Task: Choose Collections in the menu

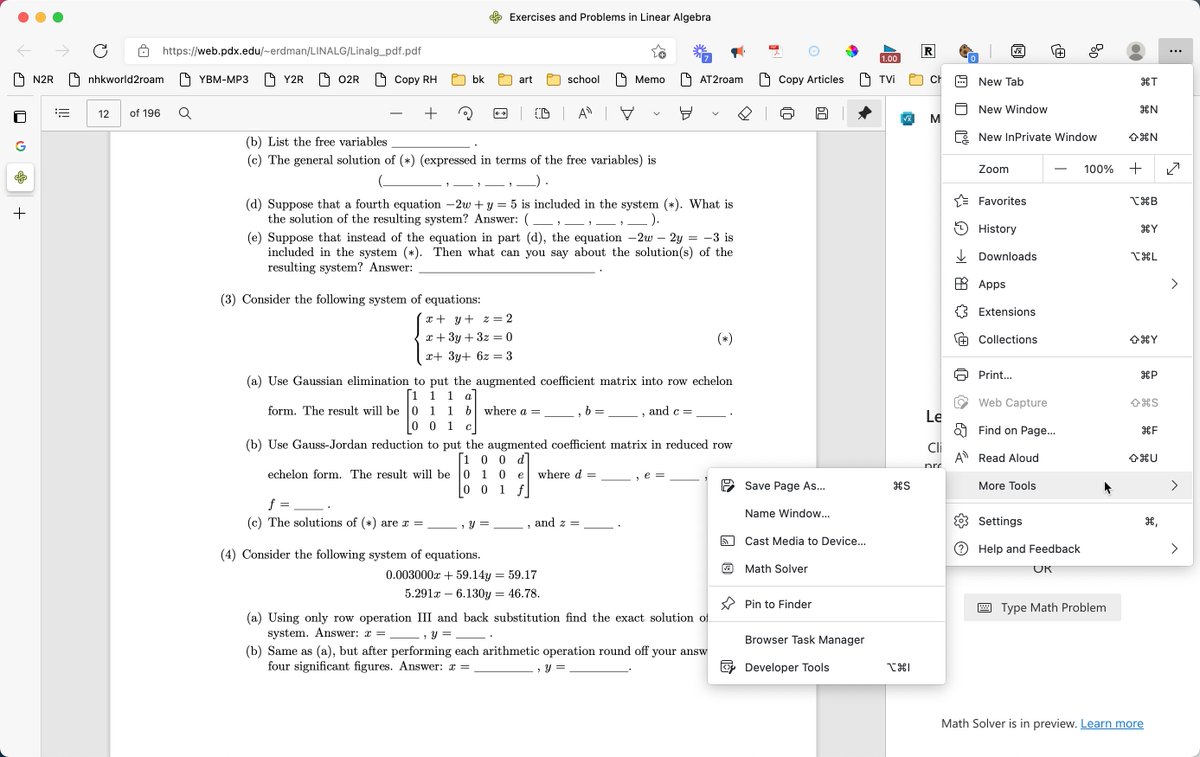Action: click(1067, 340)
